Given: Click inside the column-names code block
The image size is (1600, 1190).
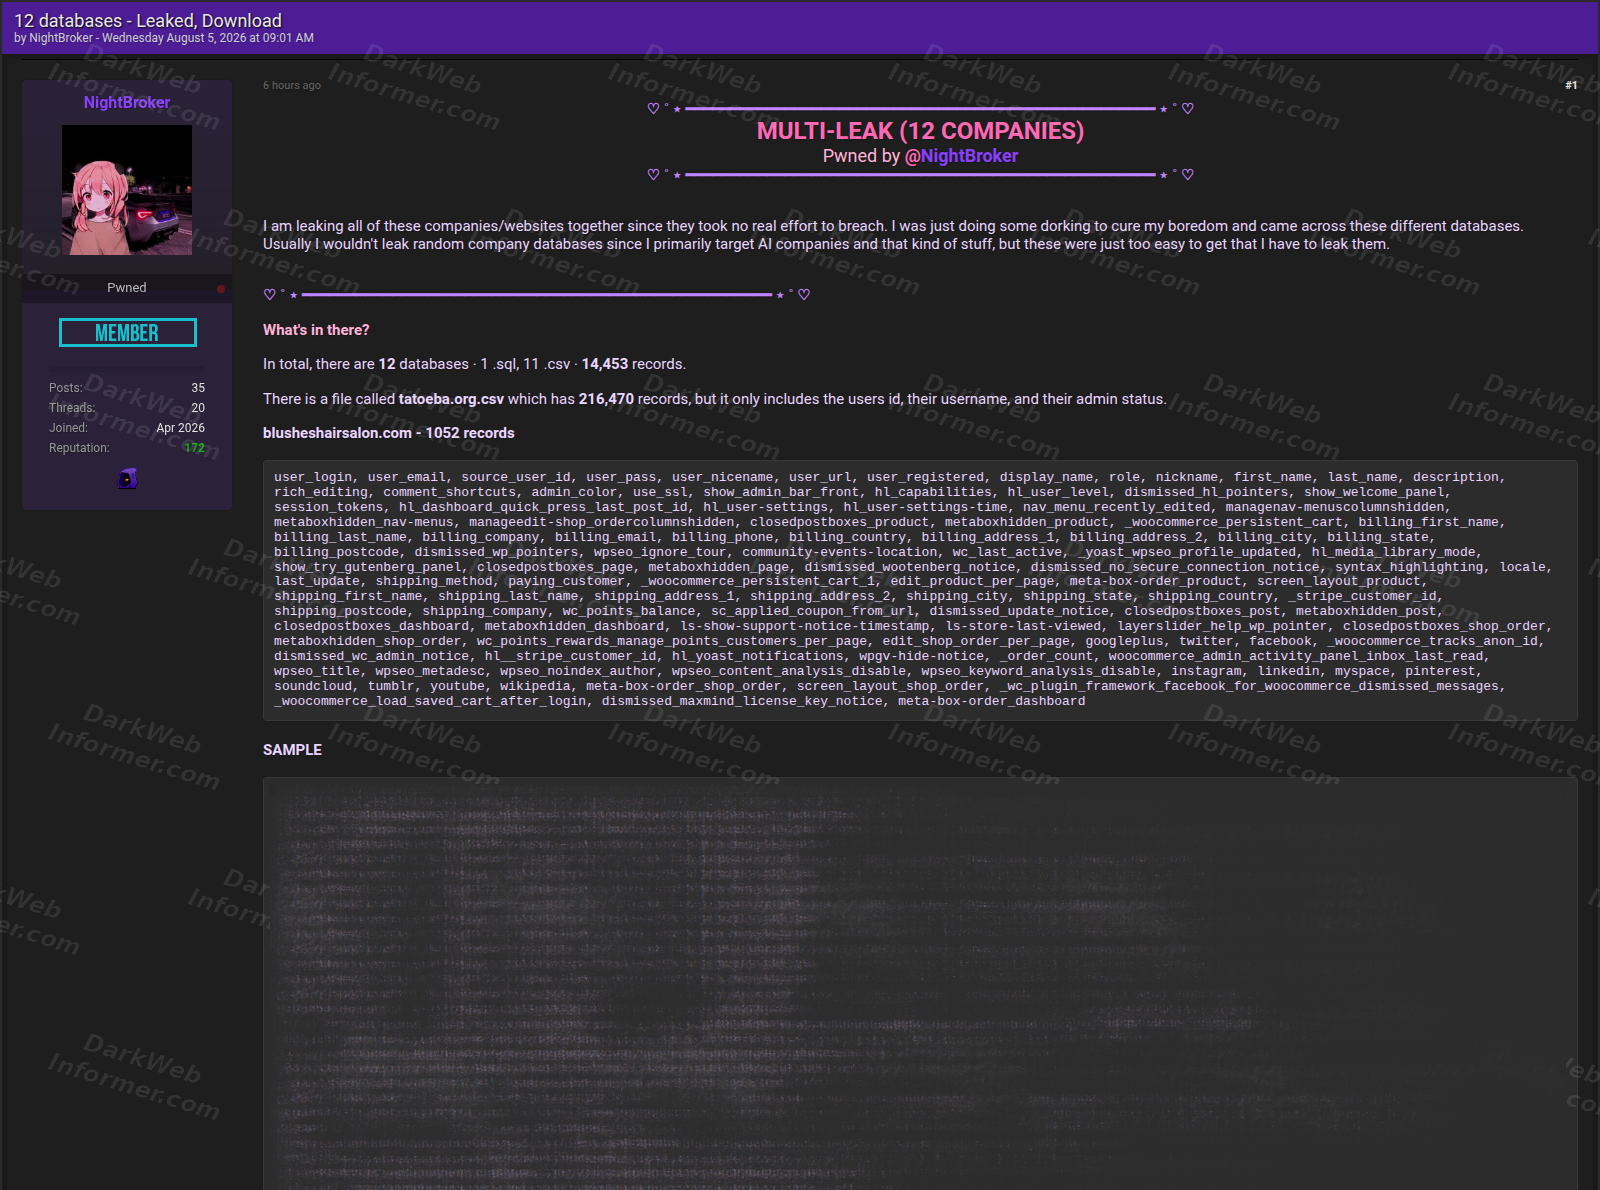Looking at the screenshot, I should pos(920,590).
